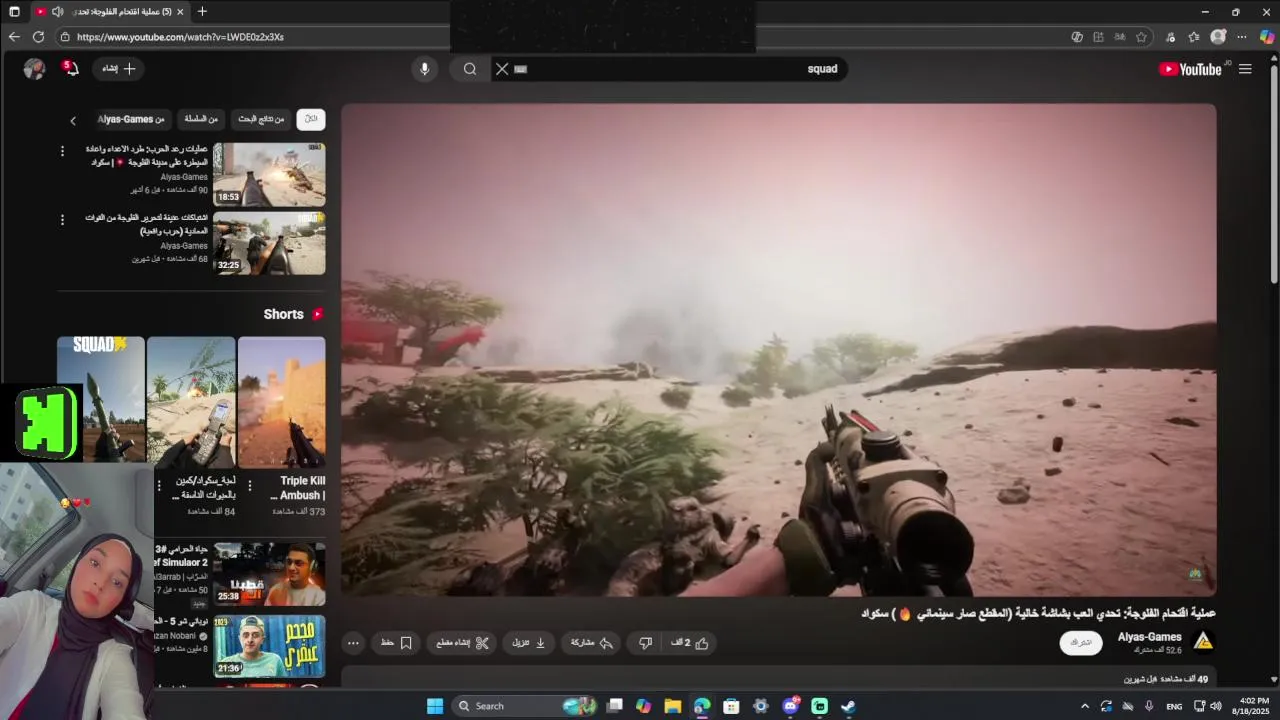Open the Alyas-Games channel avatar

tap(1203, 641)
